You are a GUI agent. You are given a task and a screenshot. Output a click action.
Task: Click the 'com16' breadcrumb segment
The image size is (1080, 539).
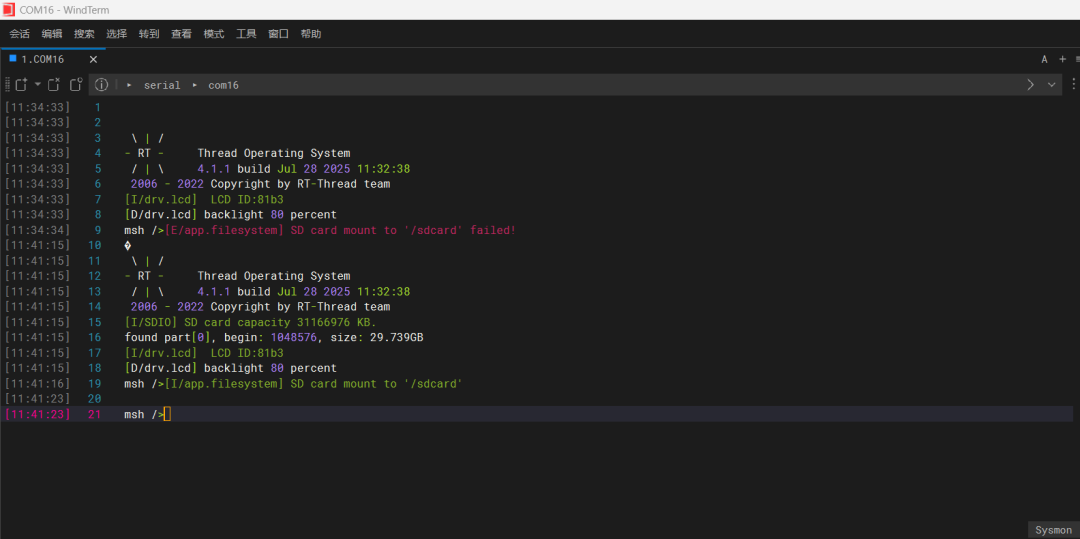point(223,85)
